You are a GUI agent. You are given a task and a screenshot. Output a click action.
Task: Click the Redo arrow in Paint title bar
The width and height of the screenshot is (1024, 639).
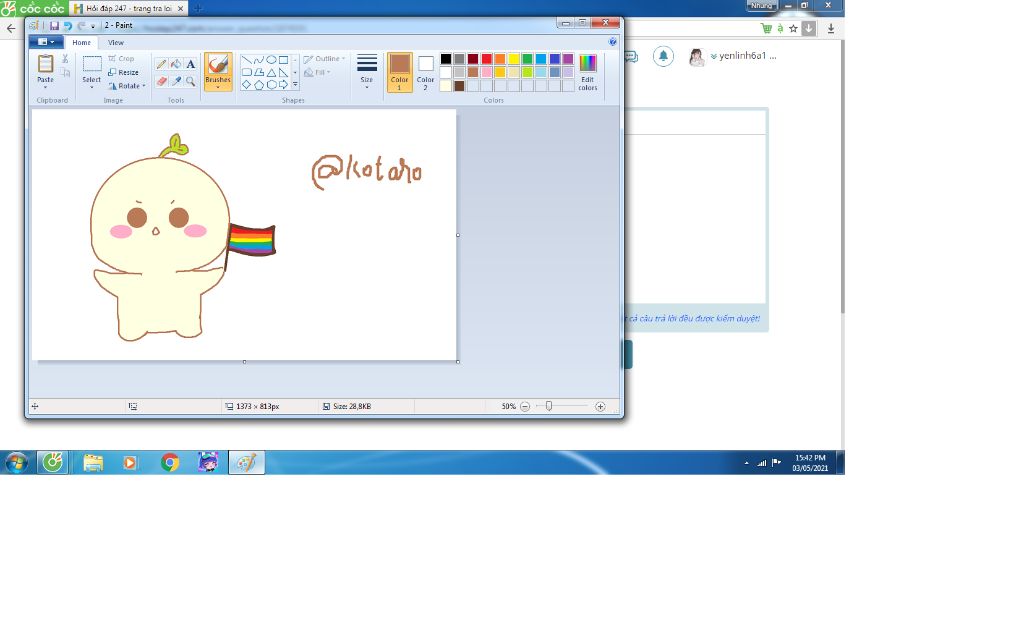(x=81, y=25)
